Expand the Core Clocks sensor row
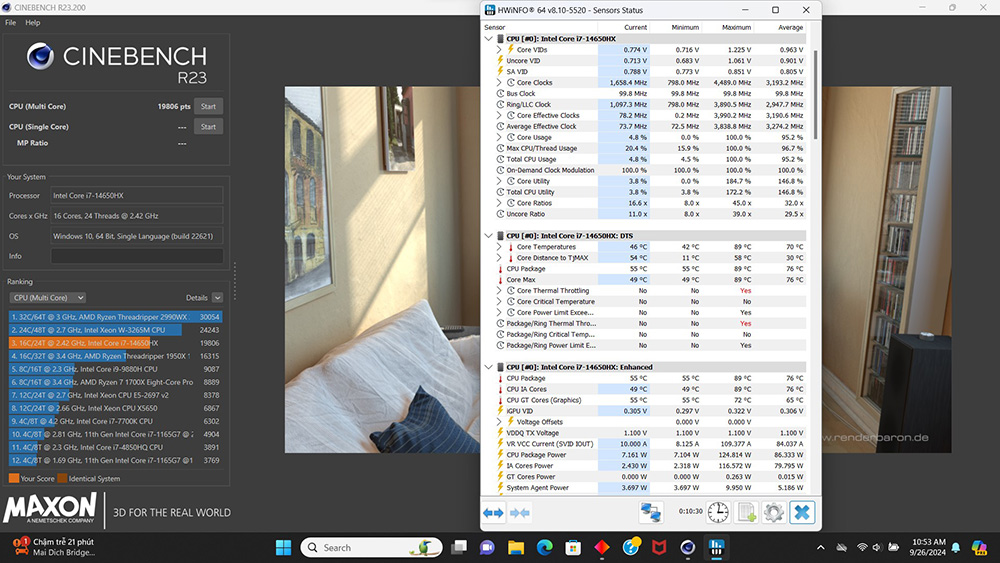Viewport: 1000px width, 563px height. coord(499,82)
